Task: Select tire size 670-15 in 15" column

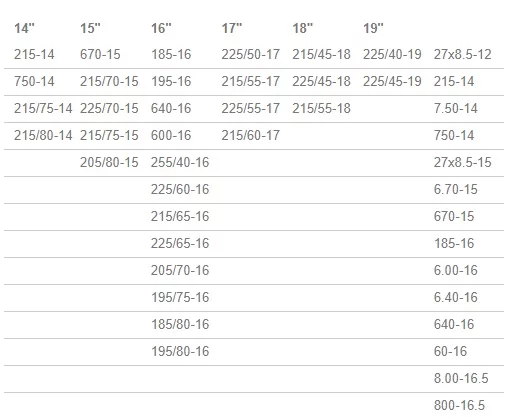Action: pos(100,54)
